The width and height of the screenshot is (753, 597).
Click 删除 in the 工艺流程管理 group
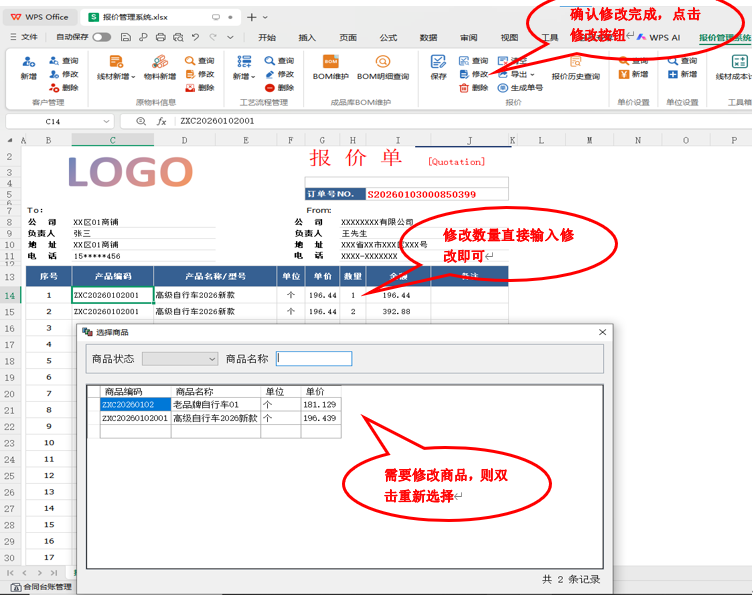click(279, 87)
